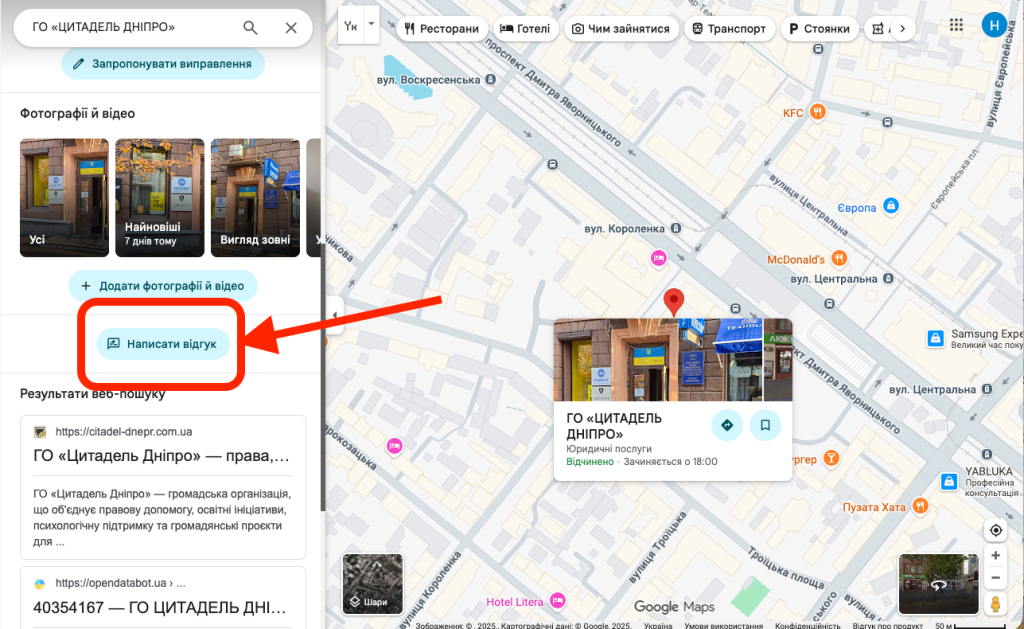1024x629 pixels.
Task: Toggle the Шари layers satellite view
Action: point(372,584)
